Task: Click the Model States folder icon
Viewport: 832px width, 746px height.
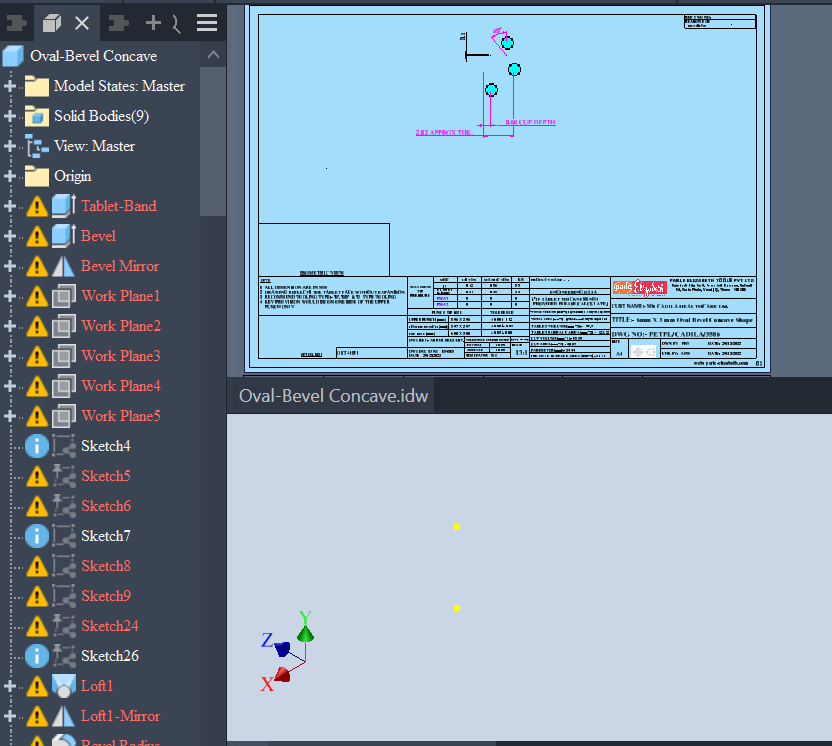Action: (37, 86)
